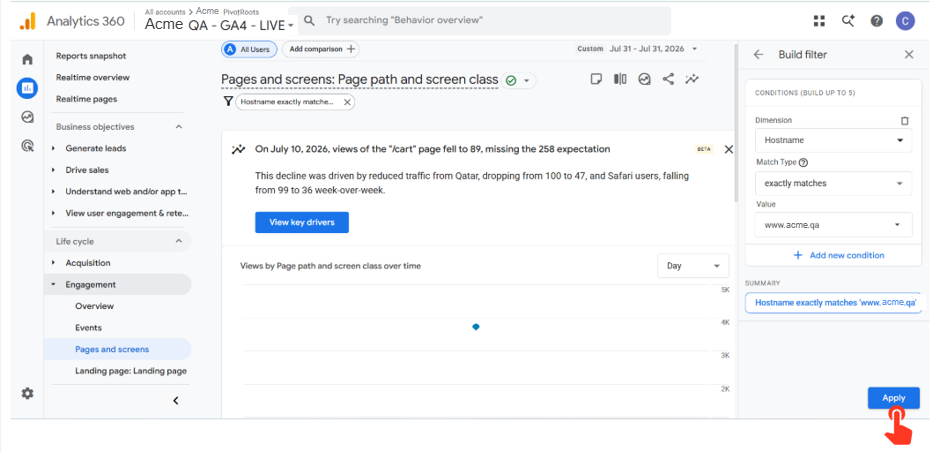Open the Home icon in left rail
Screen dimensions: 940x452
(x=27, y=59)
